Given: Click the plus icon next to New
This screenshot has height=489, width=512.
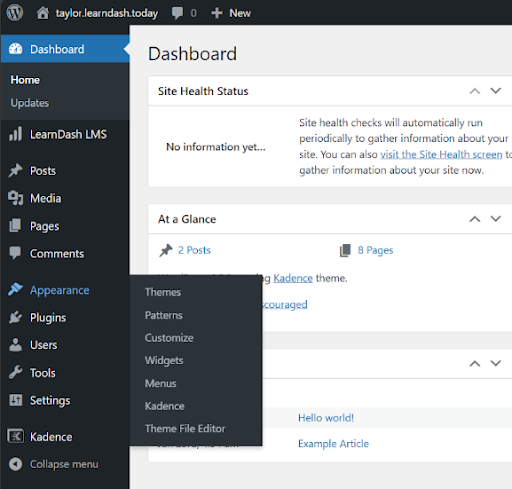Looking at the screenshot, I should point(217,13).
